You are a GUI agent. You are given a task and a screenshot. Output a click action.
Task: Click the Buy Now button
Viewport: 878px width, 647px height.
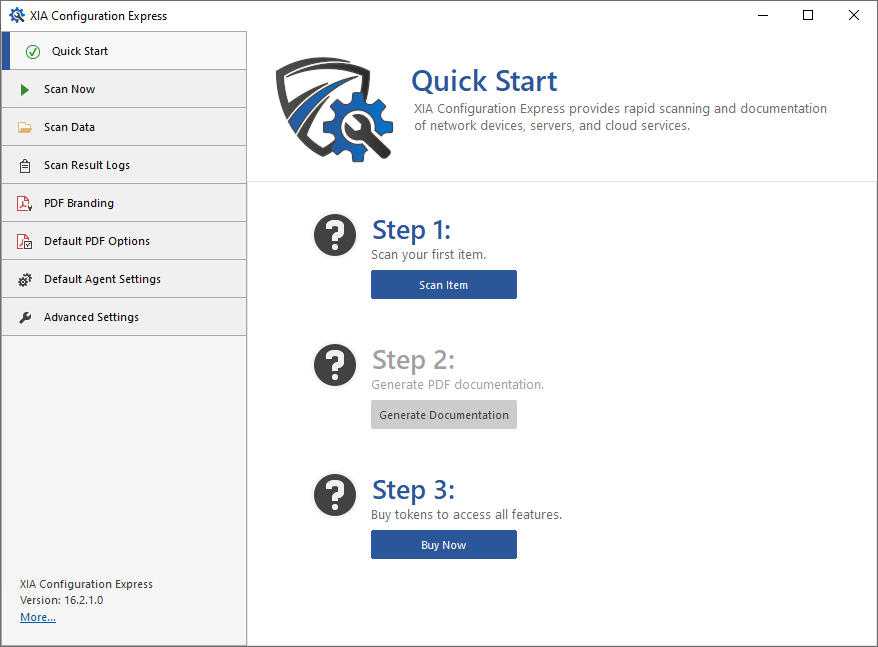[x=443, y=544]
